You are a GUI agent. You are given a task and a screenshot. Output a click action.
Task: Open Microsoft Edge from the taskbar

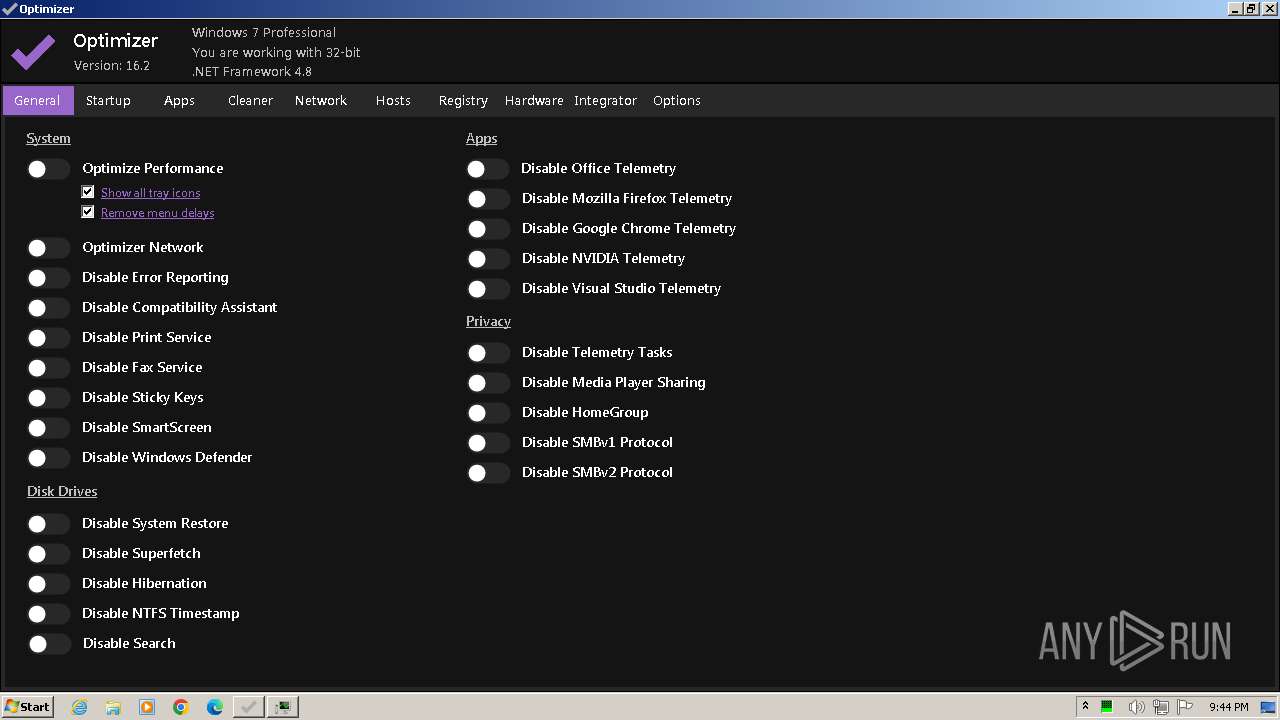[215, 707]
